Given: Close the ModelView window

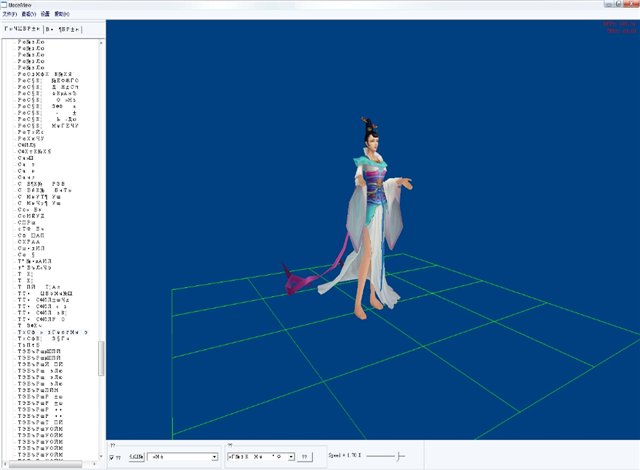Looking at the screenshot, I should (x=631, y=4).
